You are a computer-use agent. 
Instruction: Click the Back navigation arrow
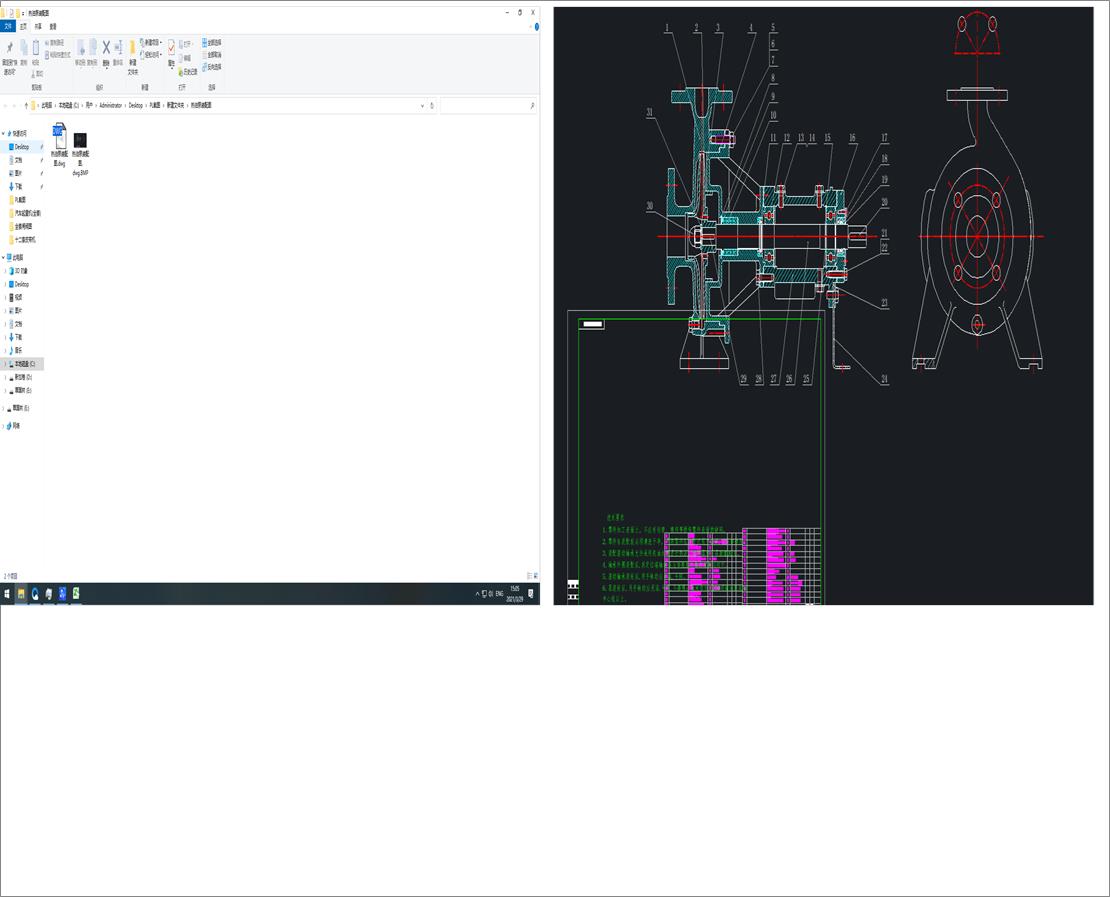coord(7,105)
